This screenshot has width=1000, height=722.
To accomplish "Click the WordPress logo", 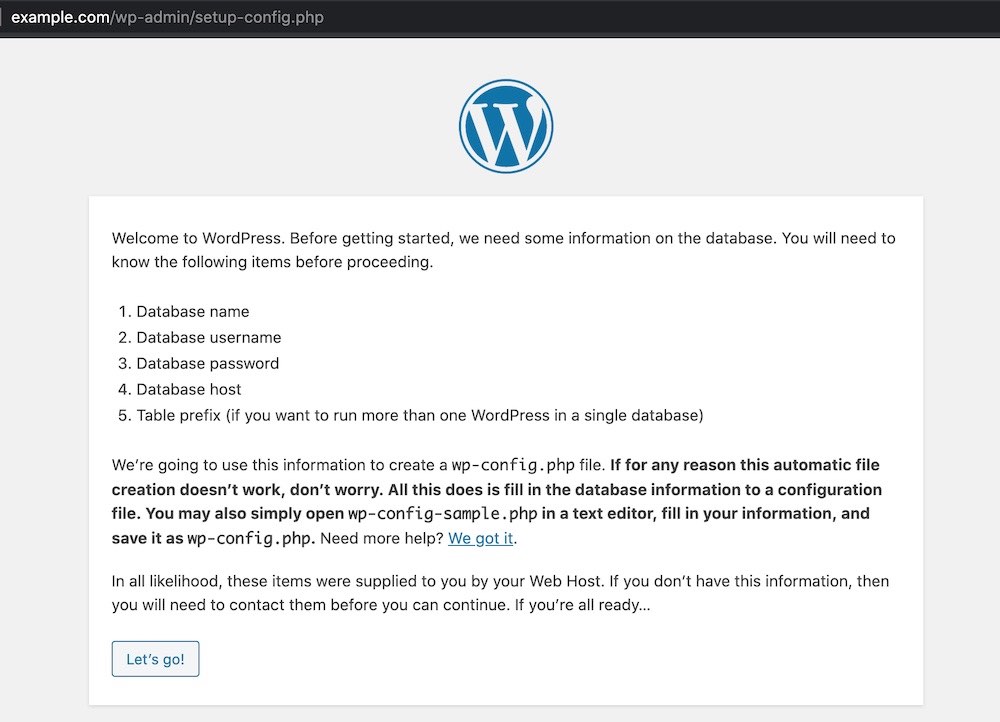I will [506, 126].
